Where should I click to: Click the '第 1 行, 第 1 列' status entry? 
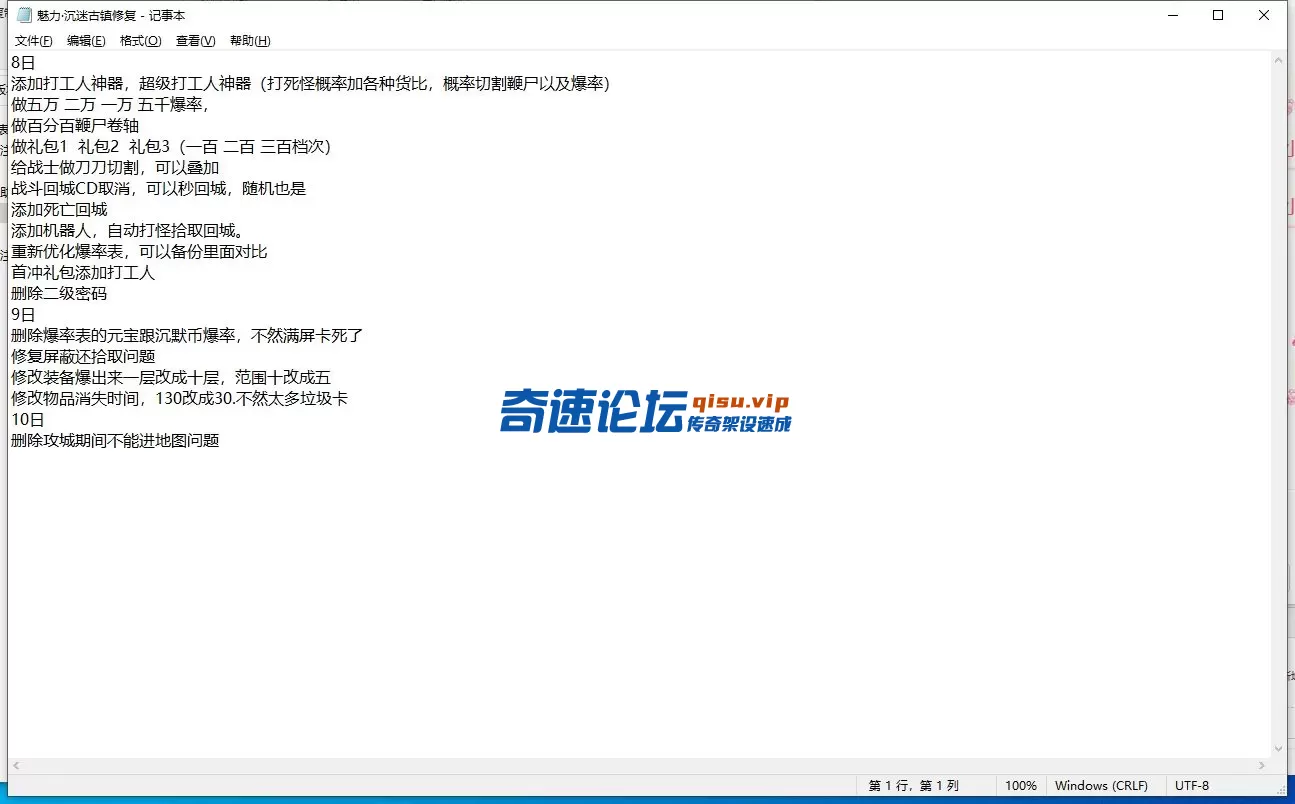point(914,786)
